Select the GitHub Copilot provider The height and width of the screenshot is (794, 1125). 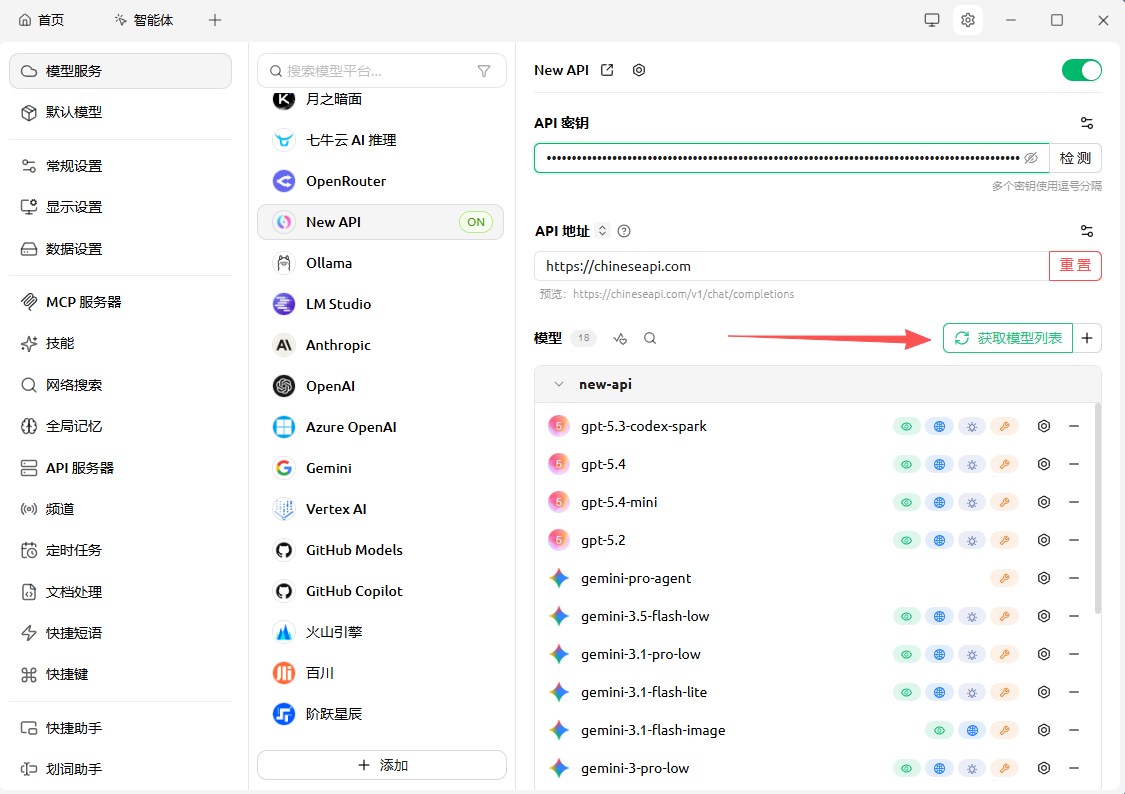[x=380, y=591]
